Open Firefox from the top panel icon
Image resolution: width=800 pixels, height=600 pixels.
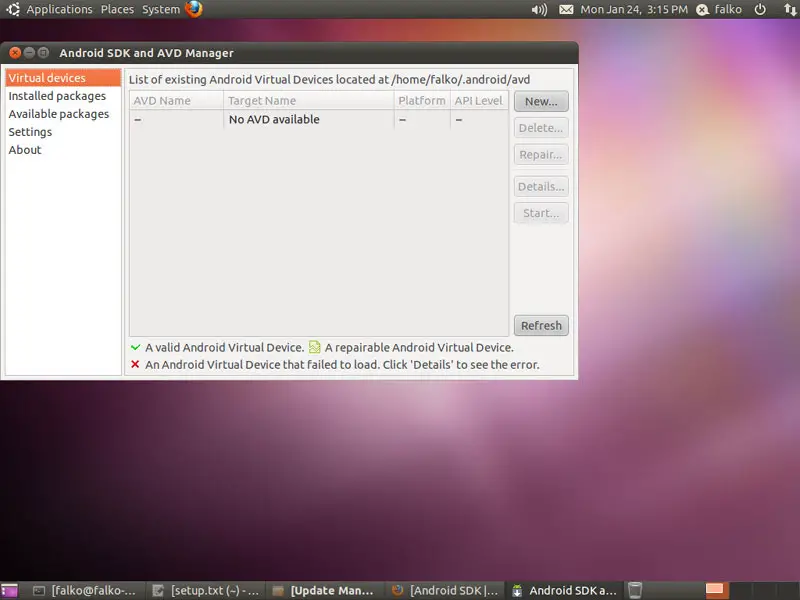click(193, 9)
